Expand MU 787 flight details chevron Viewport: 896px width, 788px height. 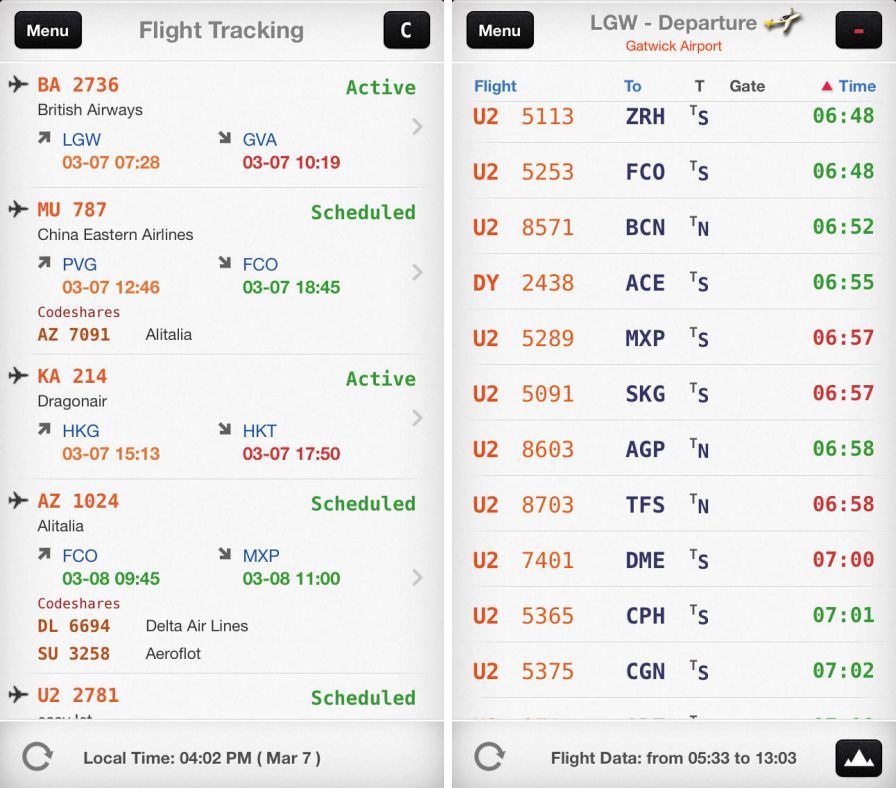(417, 272)
